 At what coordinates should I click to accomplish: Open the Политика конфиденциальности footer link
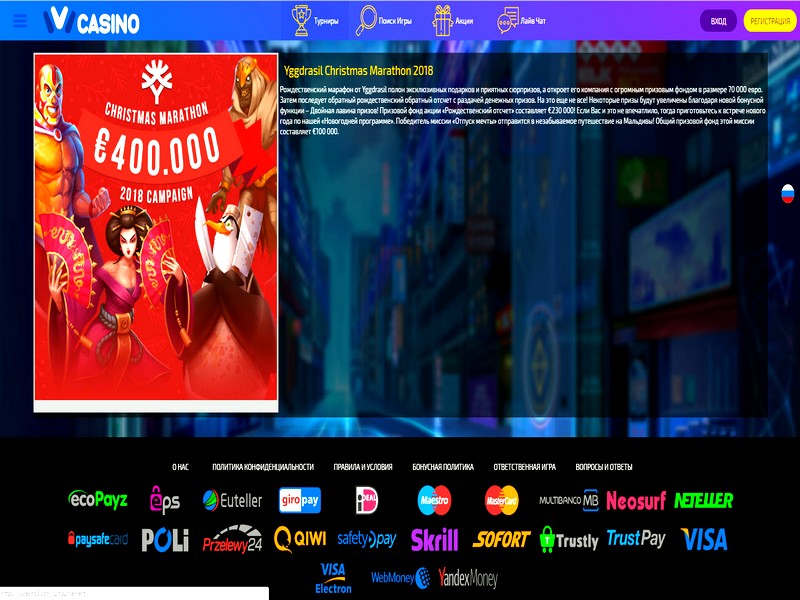pyautogui.click(x=263, y=467)
